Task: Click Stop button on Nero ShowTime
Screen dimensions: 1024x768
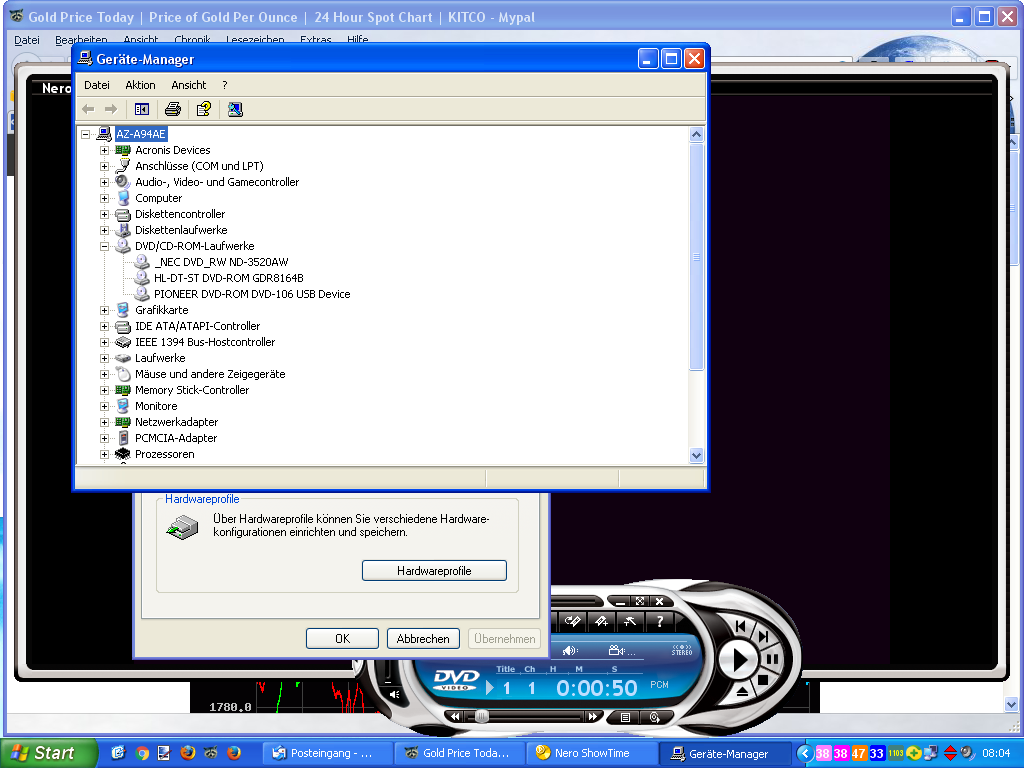Action: click(x=763, y=680)
